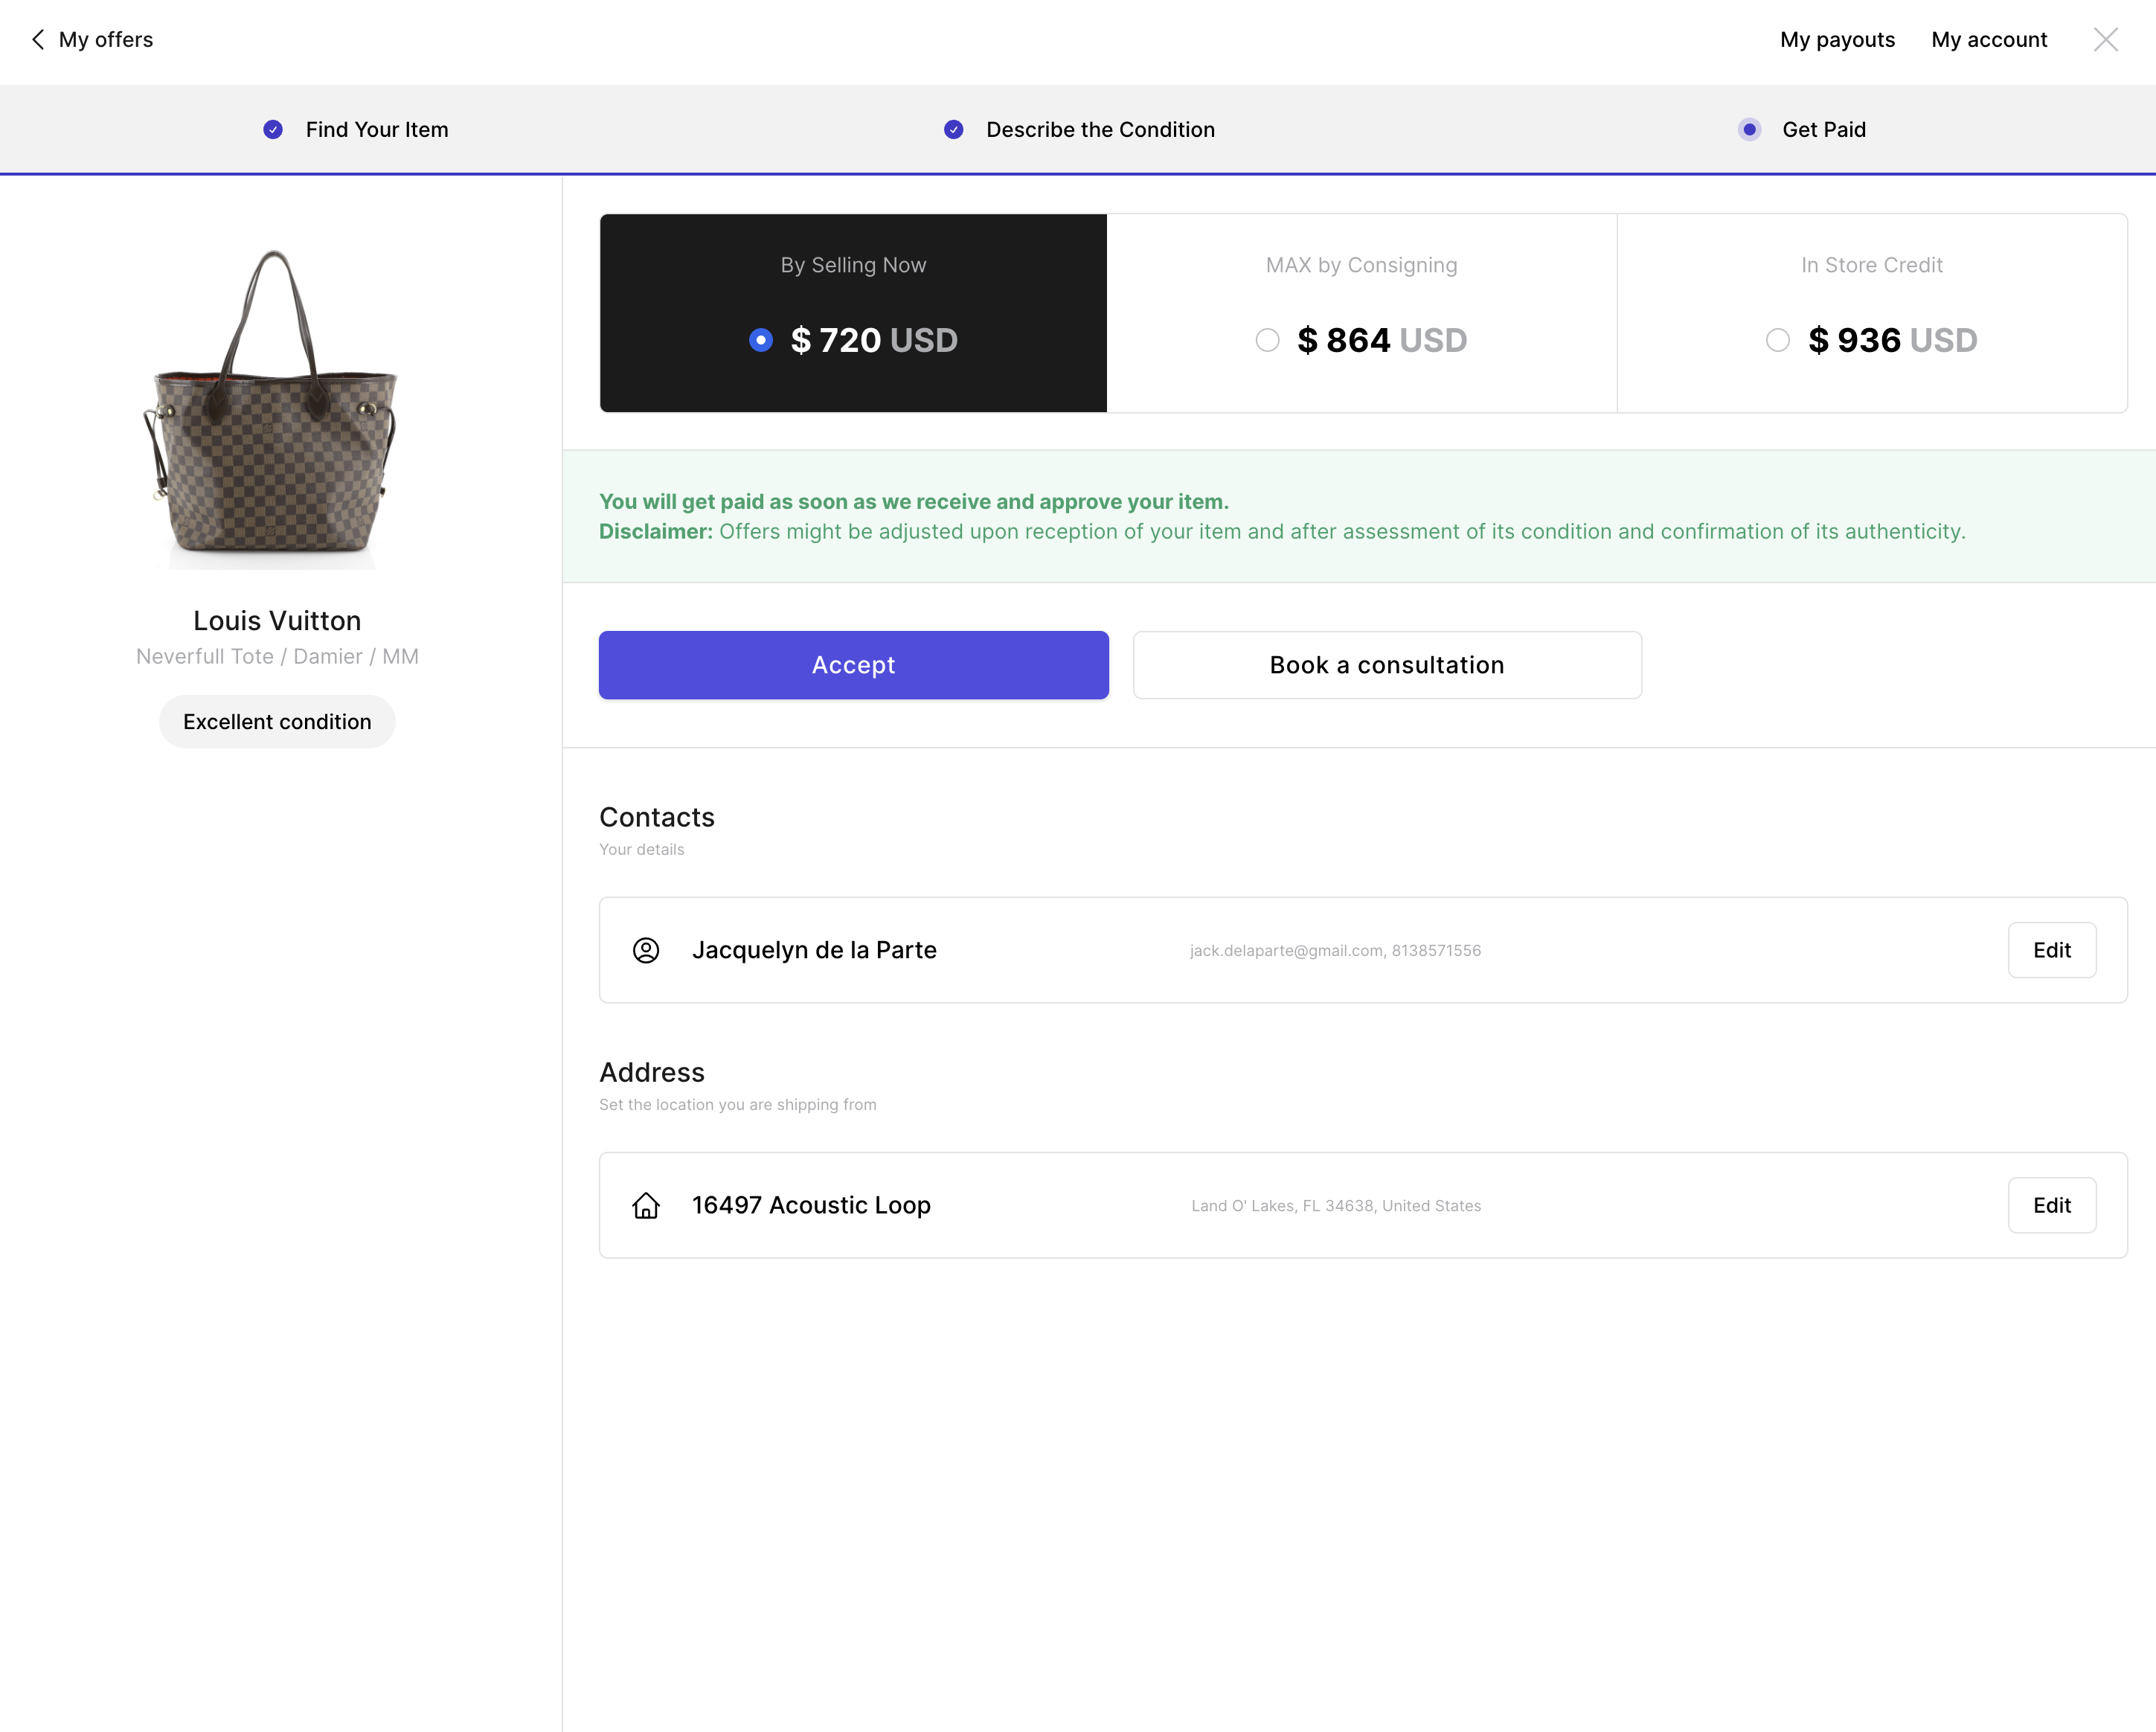Accept the offer
Screen dimensions: 2156x1732
coord(853,665)
